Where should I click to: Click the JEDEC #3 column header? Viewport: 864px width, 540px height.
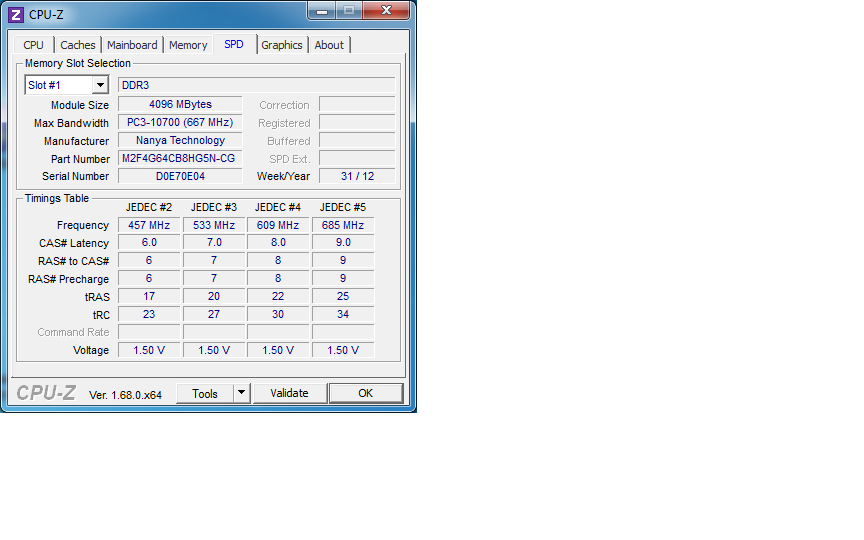point(214,207)
